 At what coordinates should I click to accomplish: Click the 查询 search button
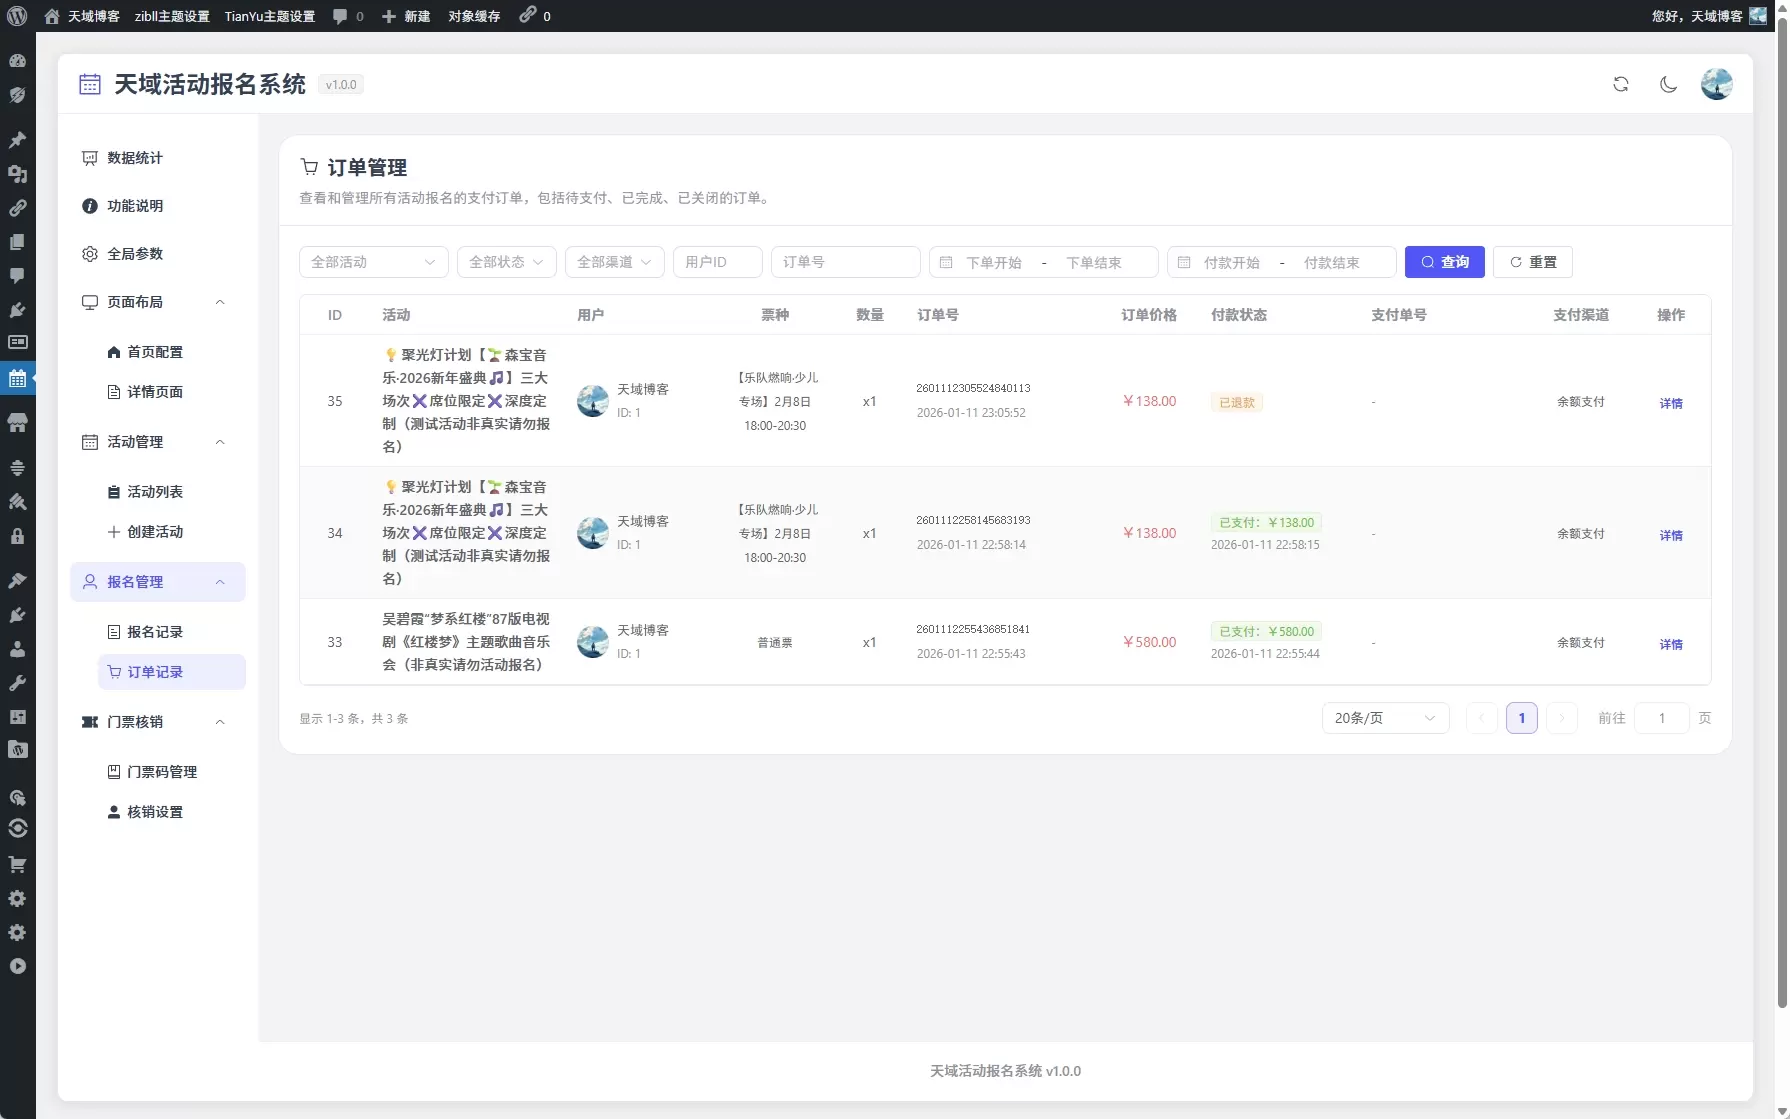(1445, 262)
